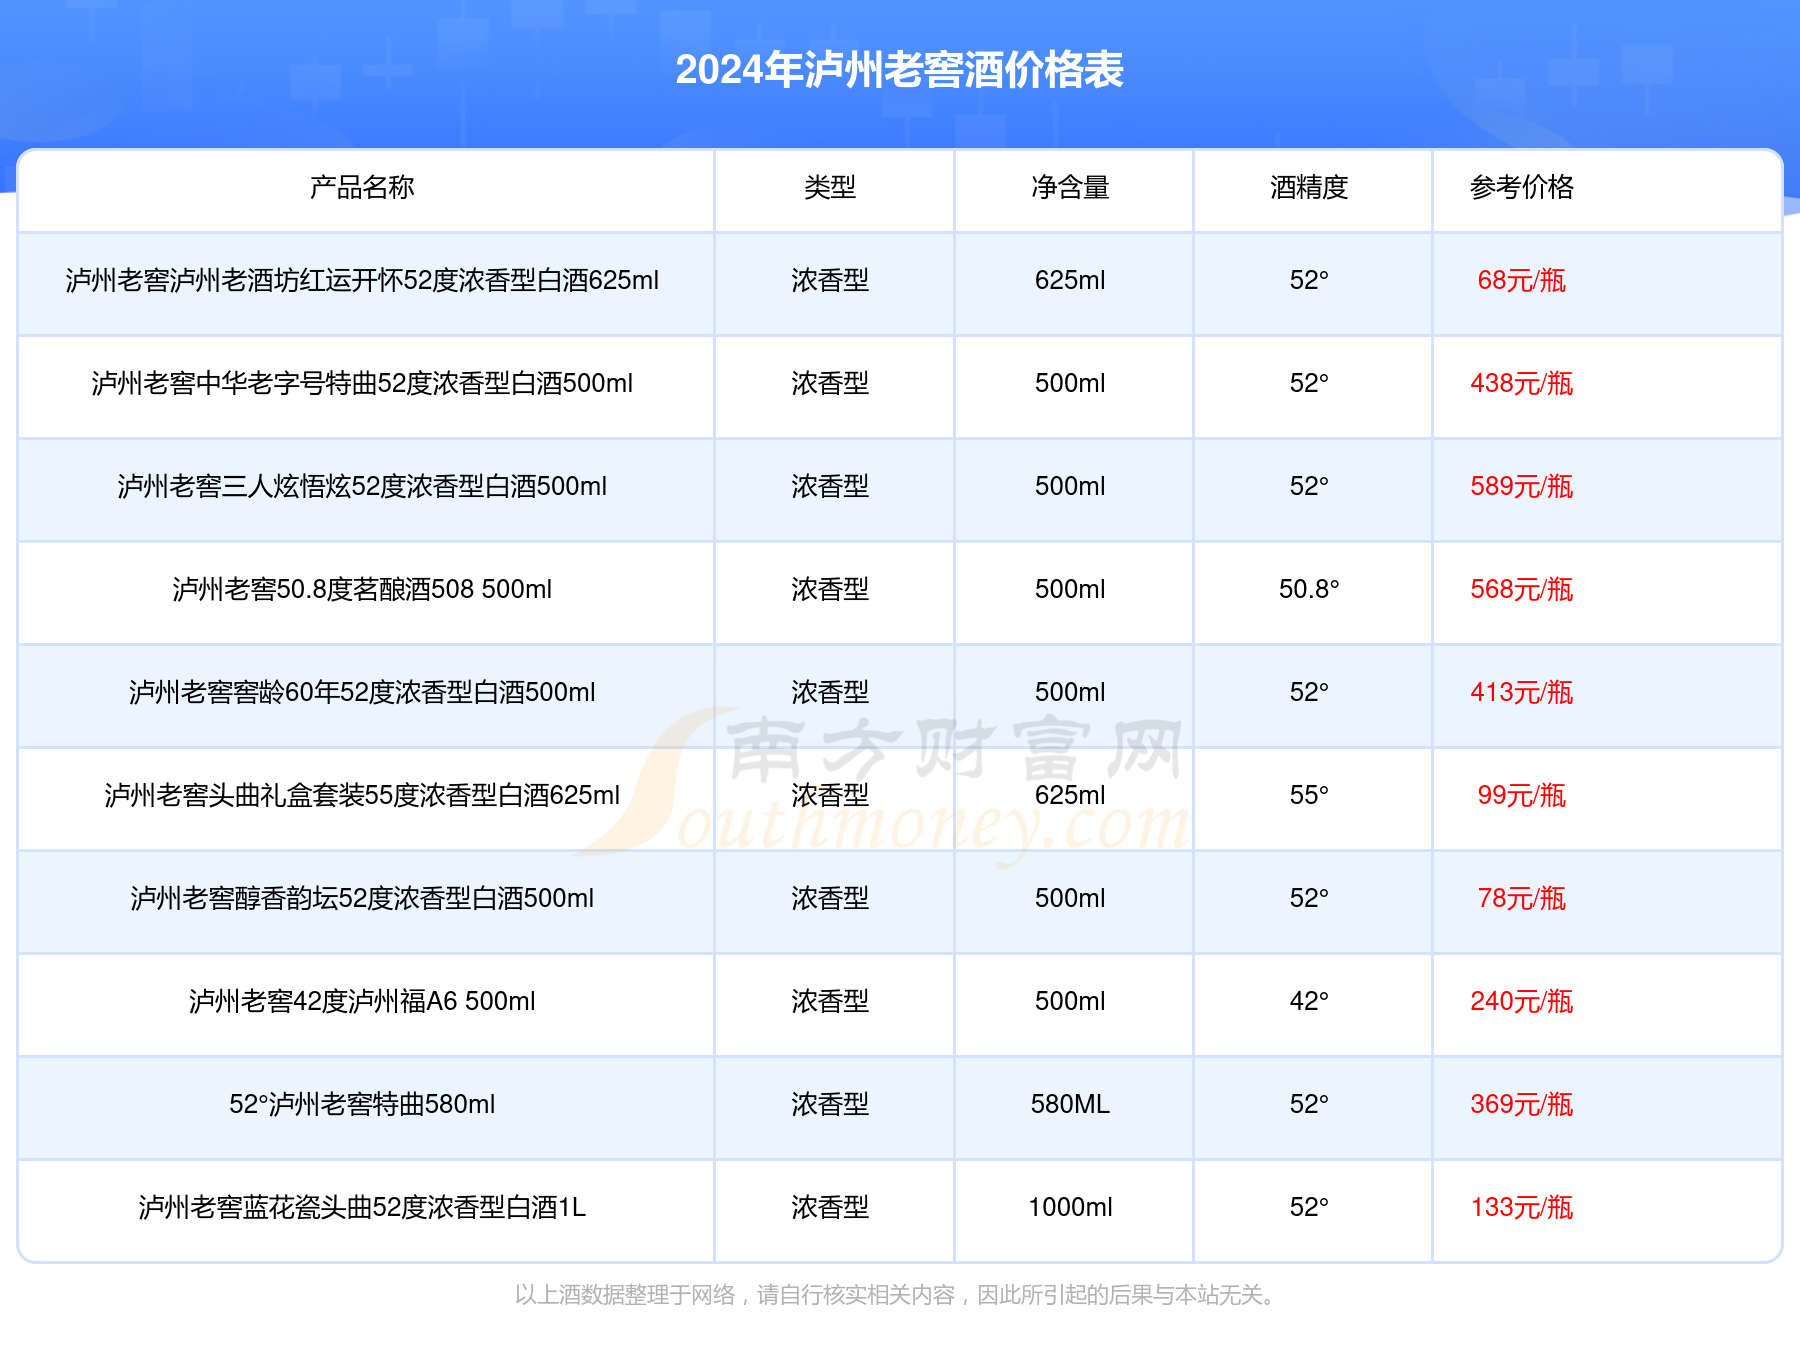Select product 泸州老窖中华老字号特曲52度浓香型白酒500ml
Viewport: 1800px width, 1350px height.
click(362, 383)
